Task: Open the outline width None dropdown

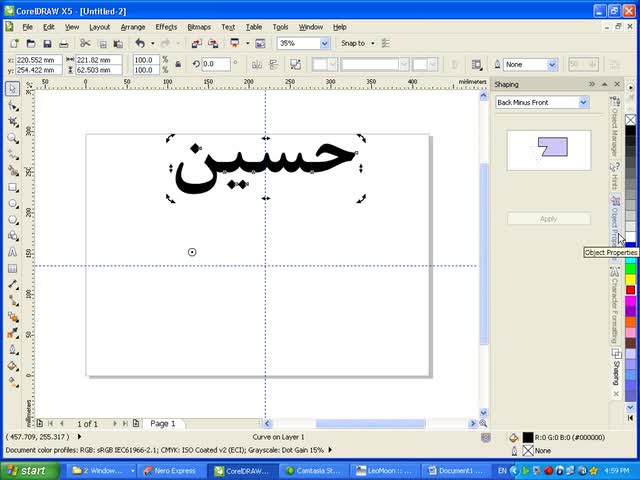Action: point(552,64)
